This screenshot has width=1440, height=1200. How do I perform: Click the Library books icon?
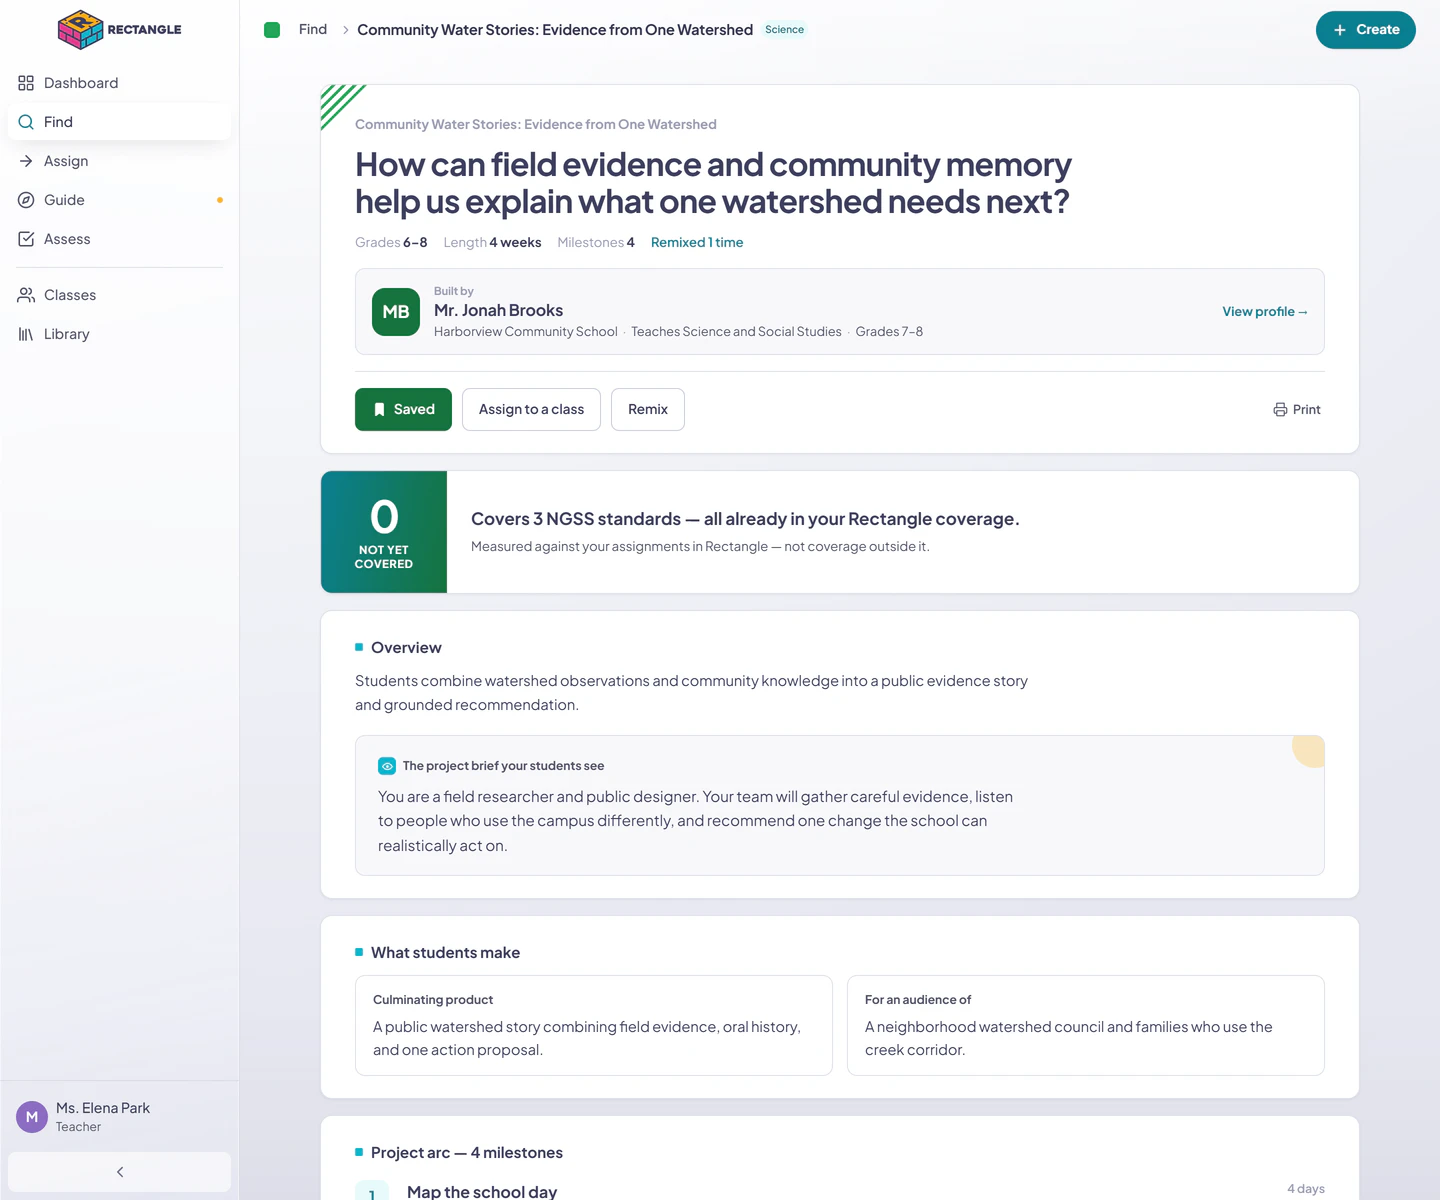coord(26,334)
